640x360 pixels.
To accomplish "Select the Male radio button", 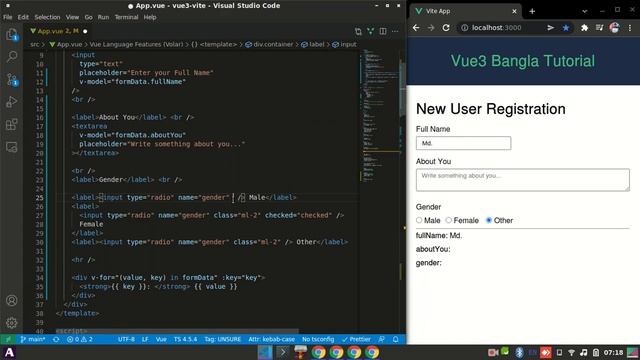I will [x=419, y=220].
